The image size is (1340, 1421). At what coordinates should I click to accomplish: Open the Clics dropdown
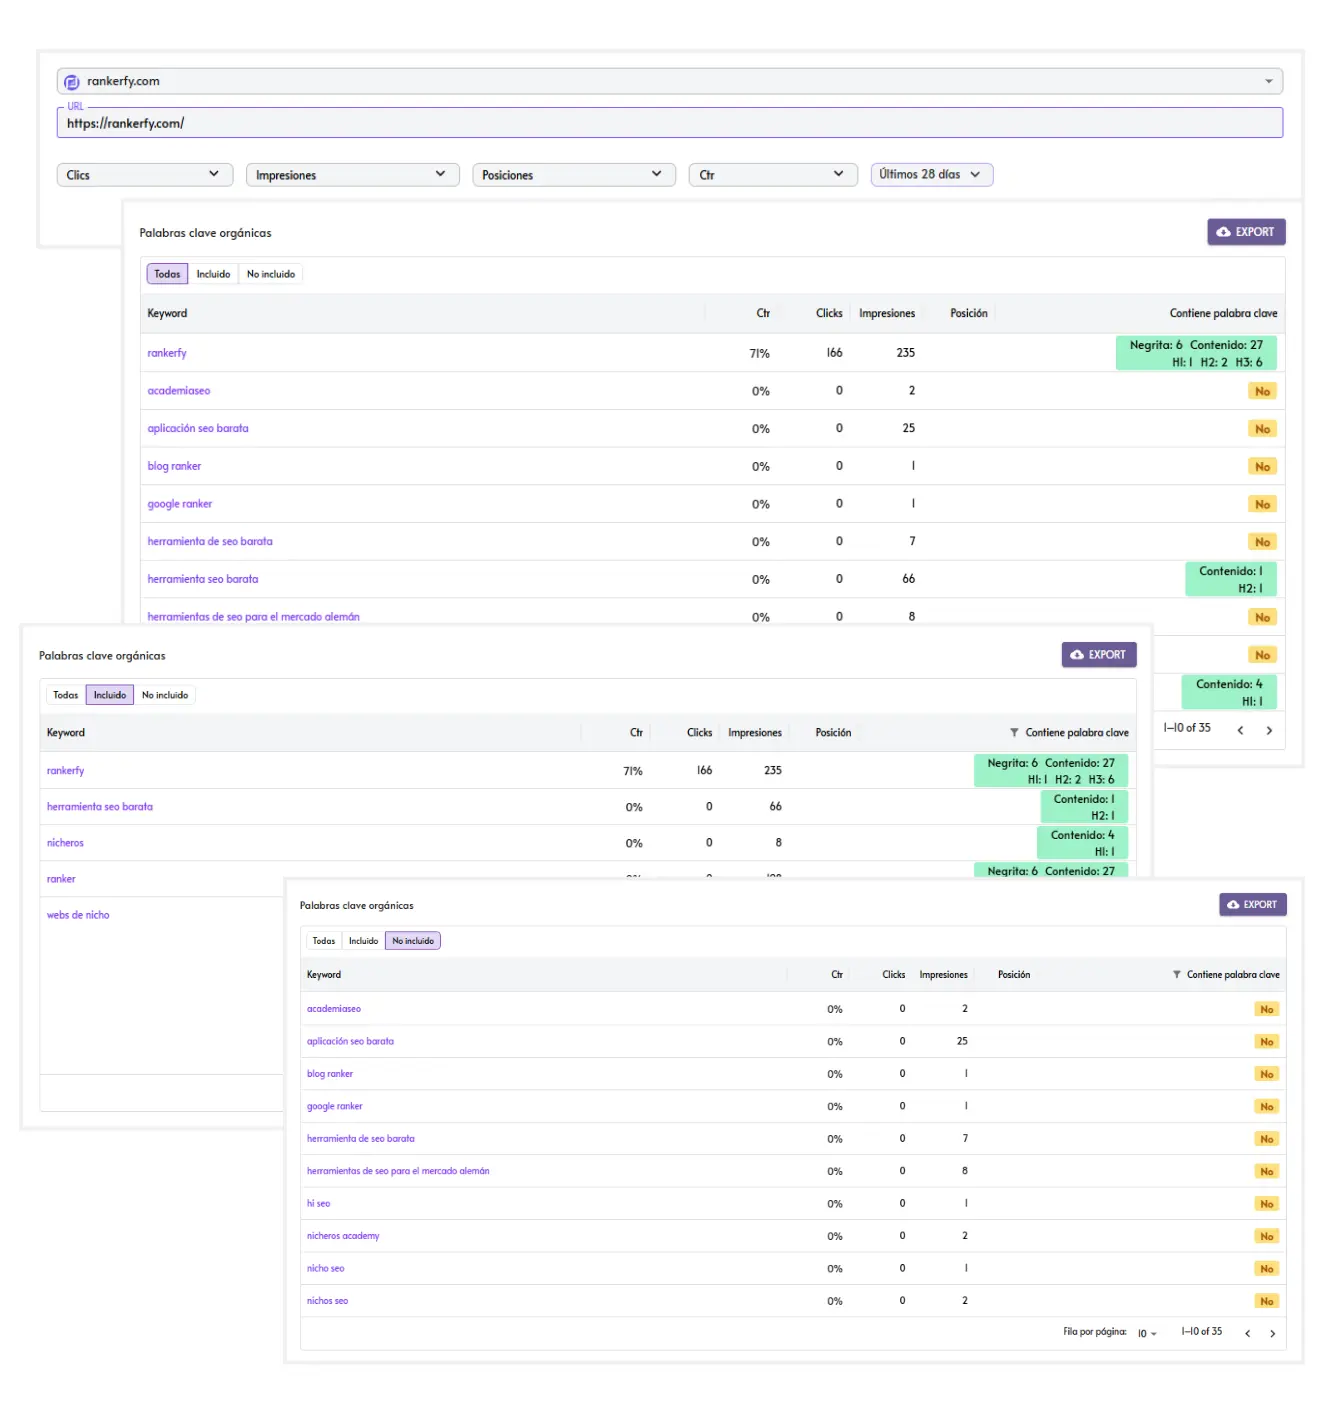(144, 175)
